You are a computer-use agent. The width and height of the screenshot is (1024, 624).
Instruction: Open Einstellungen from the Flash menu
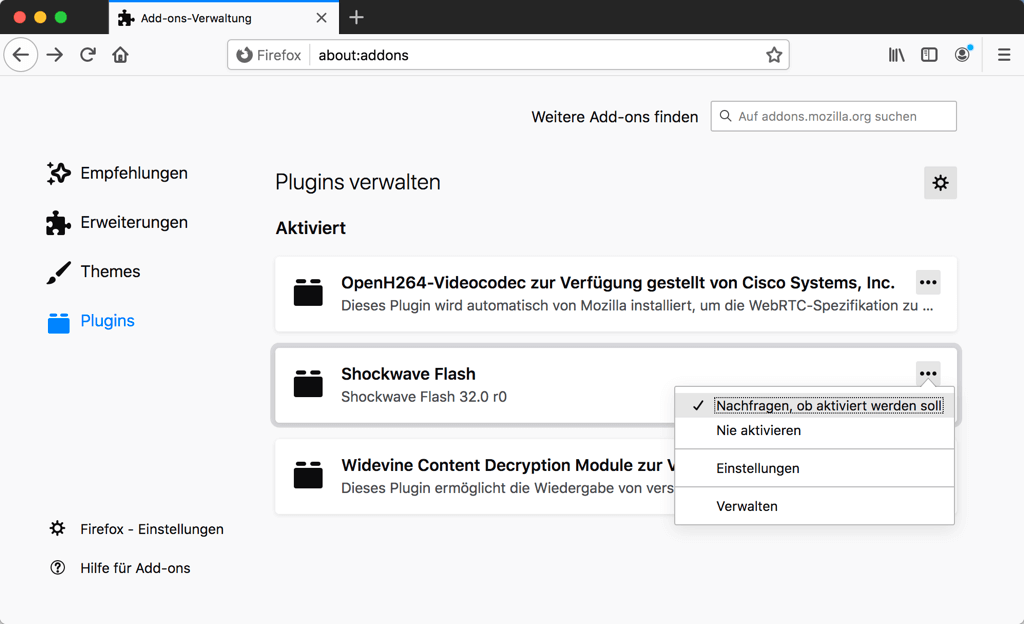pos(814,468)
